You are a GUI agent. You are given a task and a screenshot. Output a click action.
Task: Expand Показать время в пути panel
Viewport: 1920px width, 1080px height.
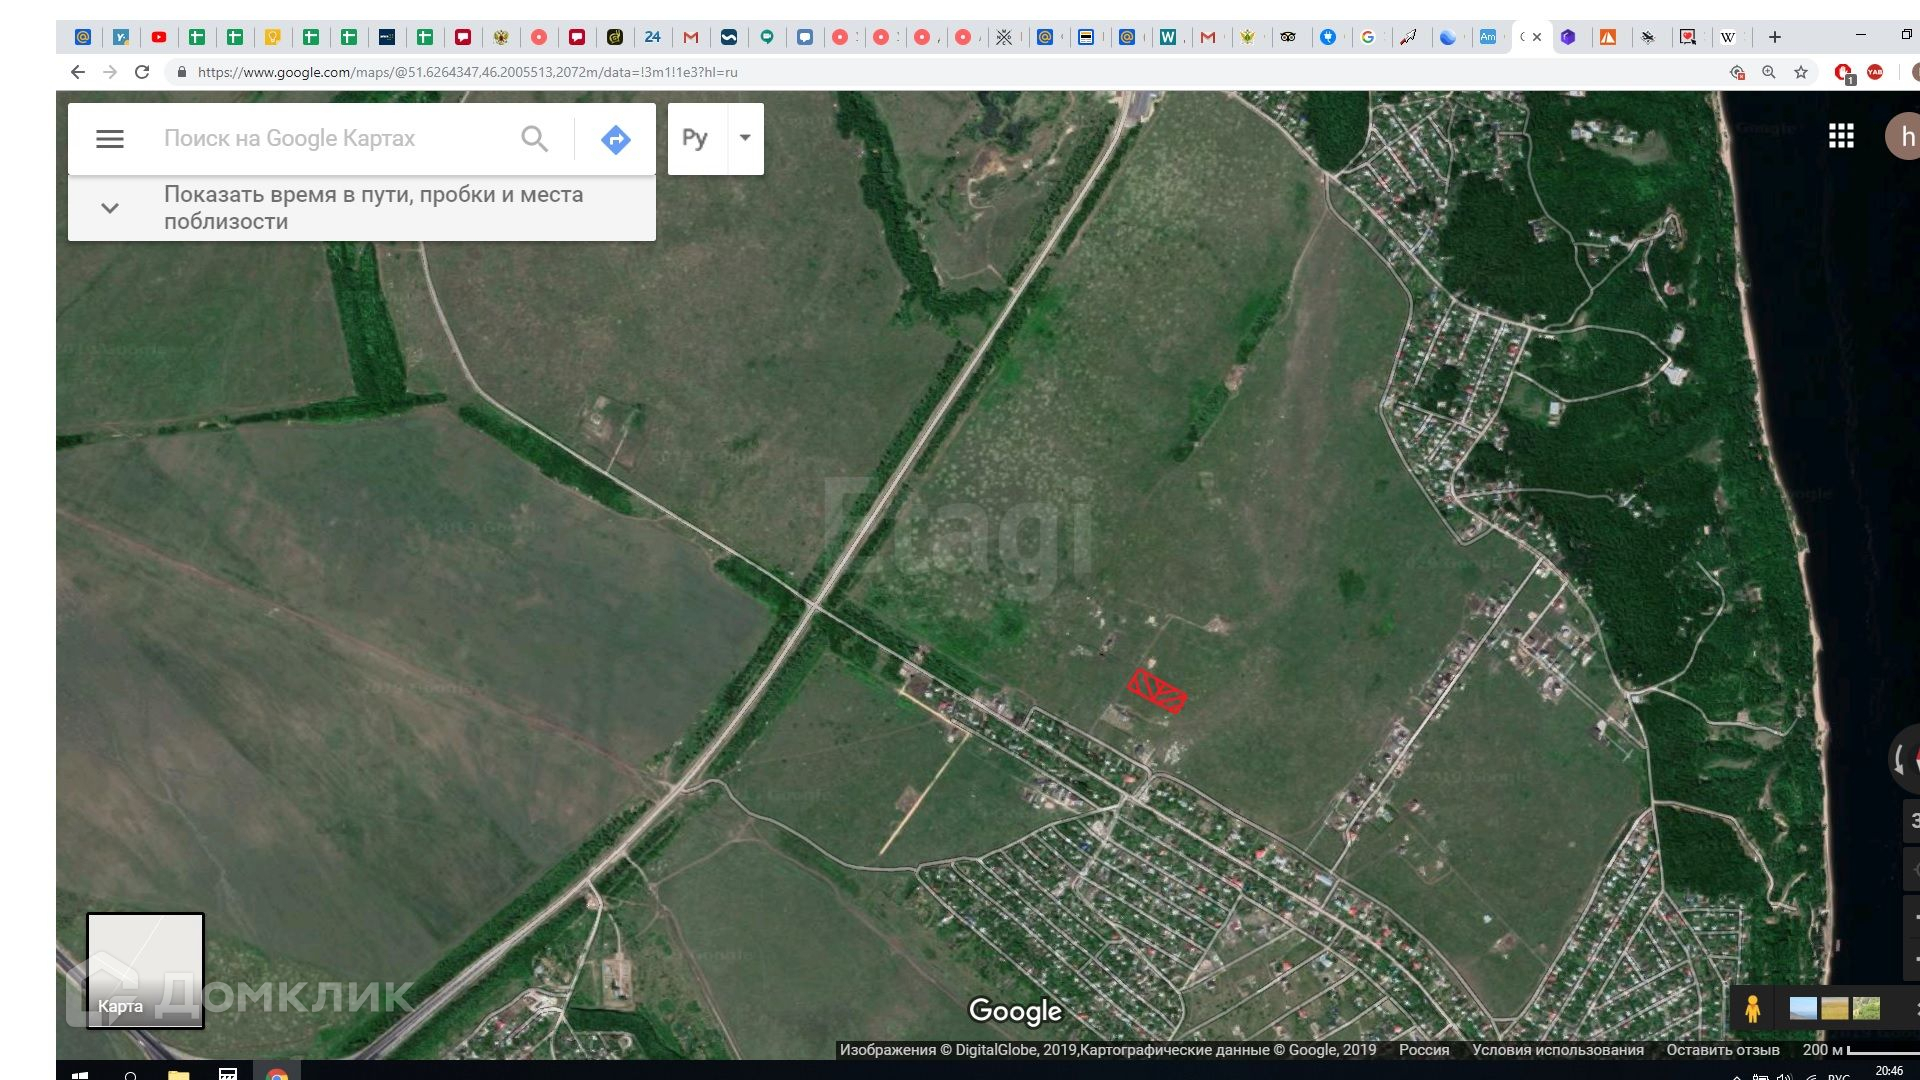click(x=110, y=208)
